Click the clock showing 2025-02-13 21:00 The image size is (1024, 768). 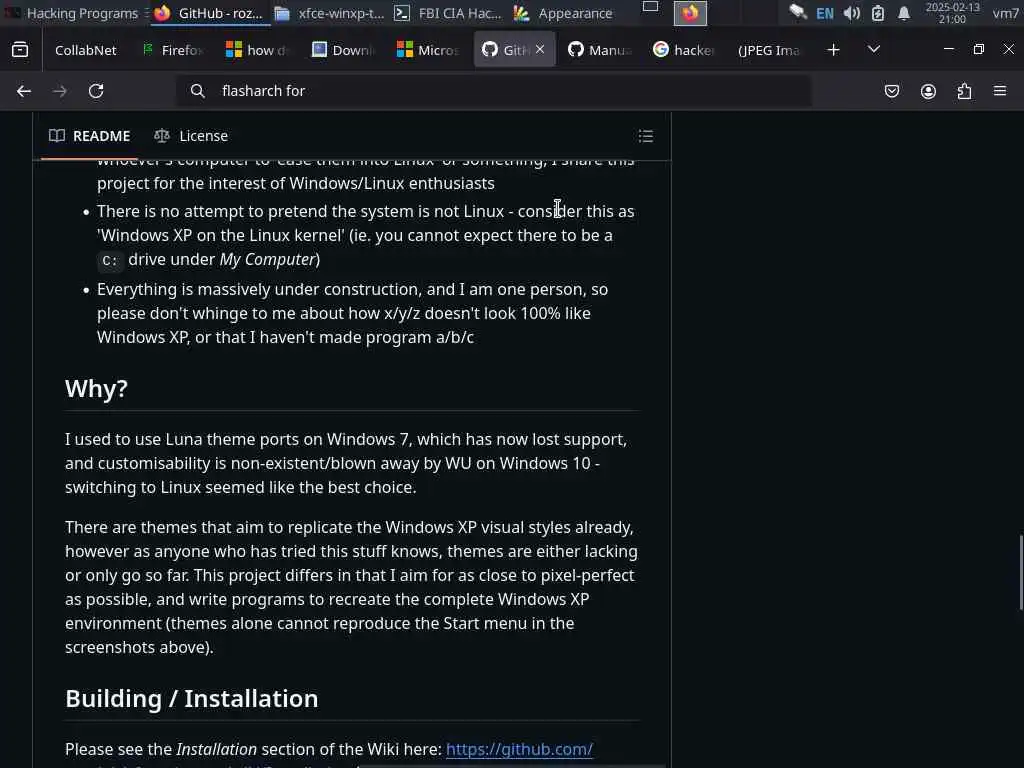(x=952, y=13)
